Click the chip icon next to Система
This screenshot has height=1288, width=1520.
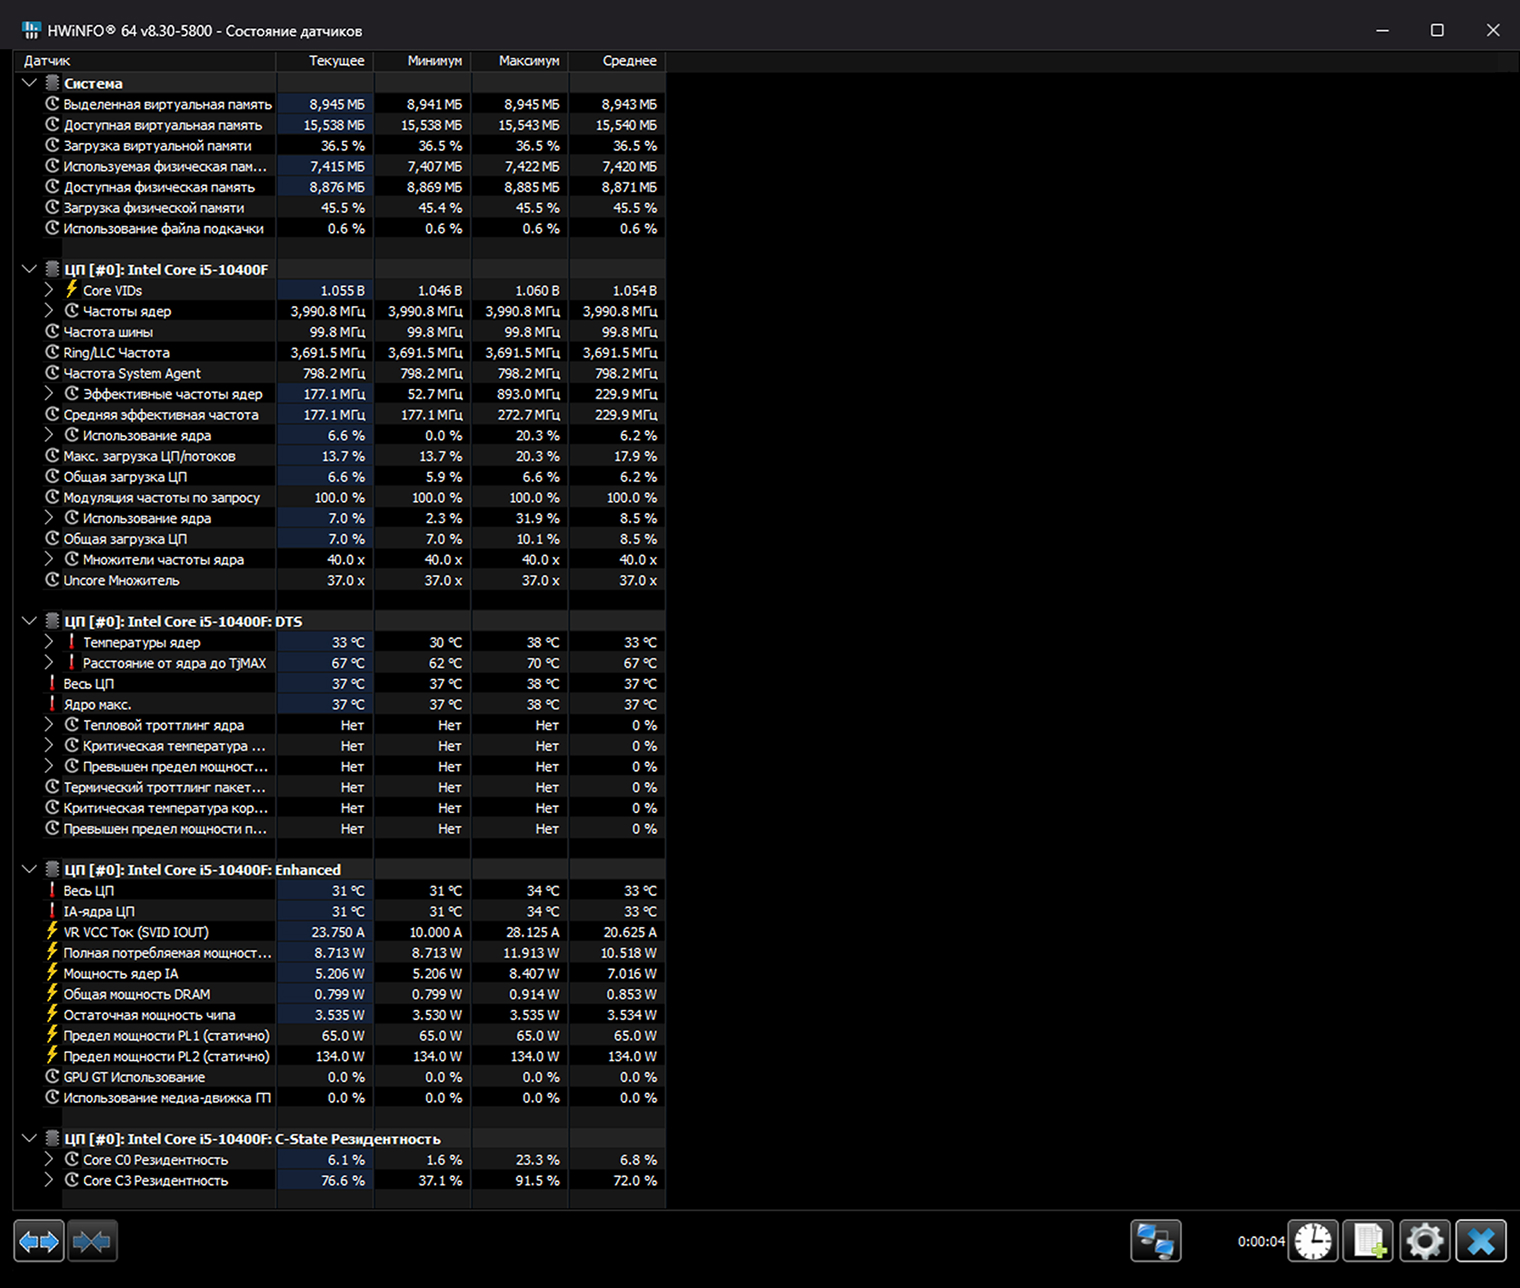pyautogui.click(x=52, y=83)
